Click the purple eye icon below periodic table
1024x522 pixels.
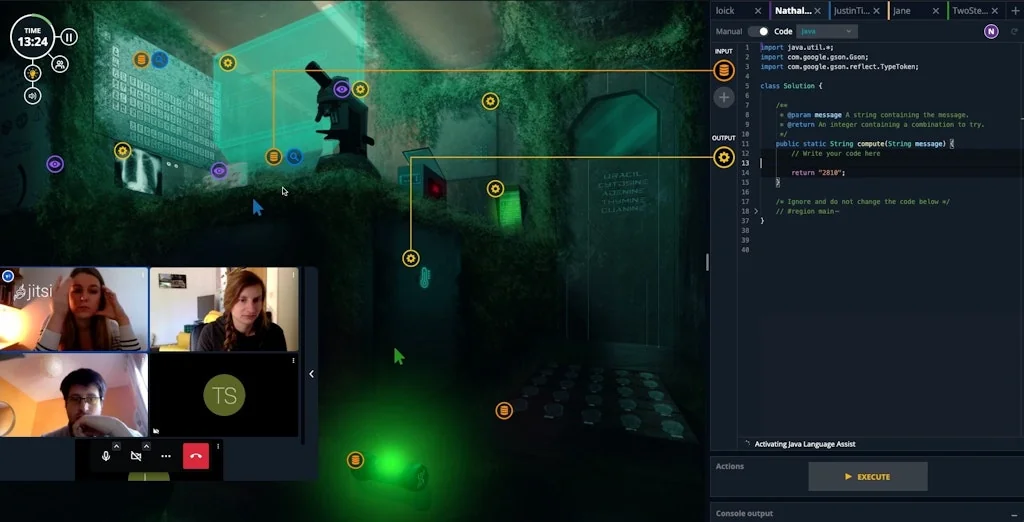point(219,171)
